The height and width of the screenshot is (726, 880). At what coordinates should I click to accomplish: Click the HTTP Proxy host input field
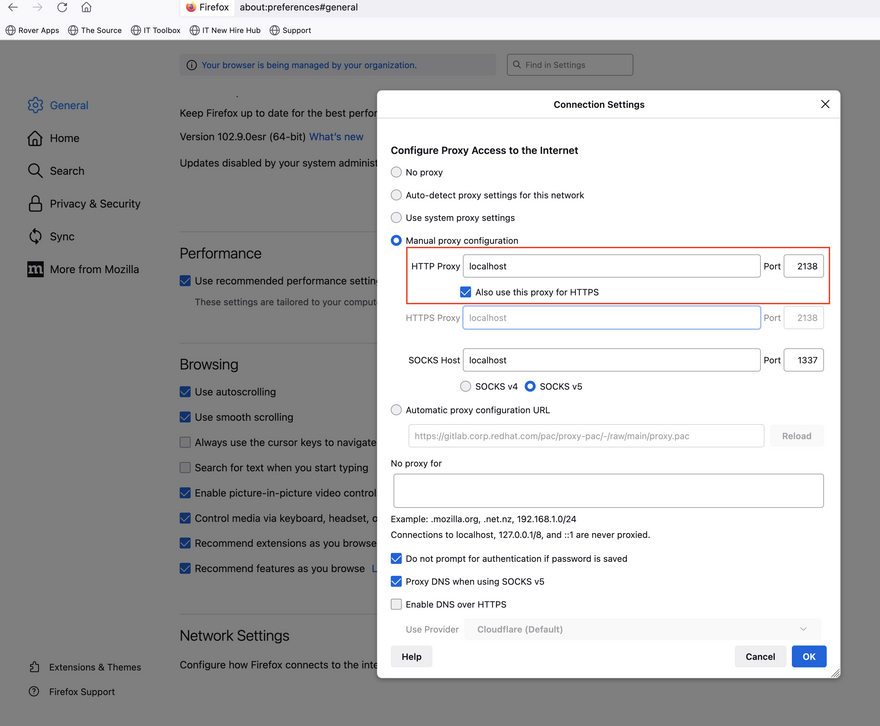click(x=611, y=266)
